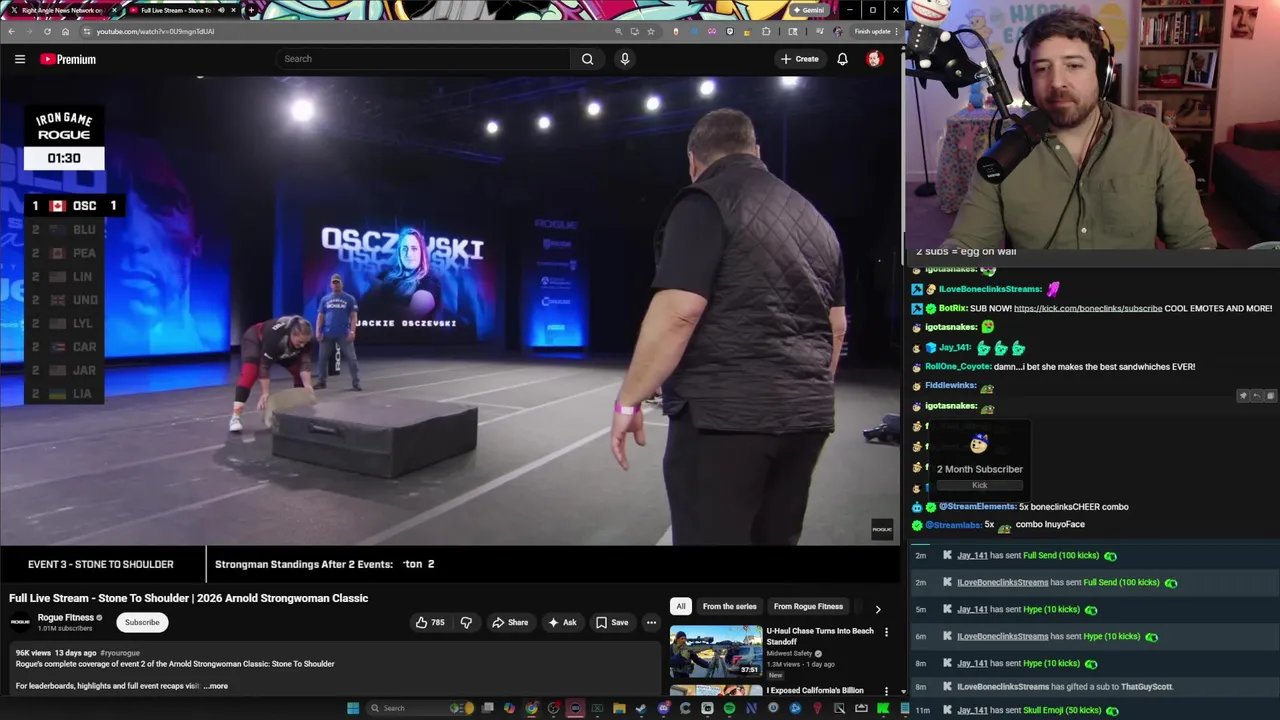Reload the page in the browser

coord(47,31)
